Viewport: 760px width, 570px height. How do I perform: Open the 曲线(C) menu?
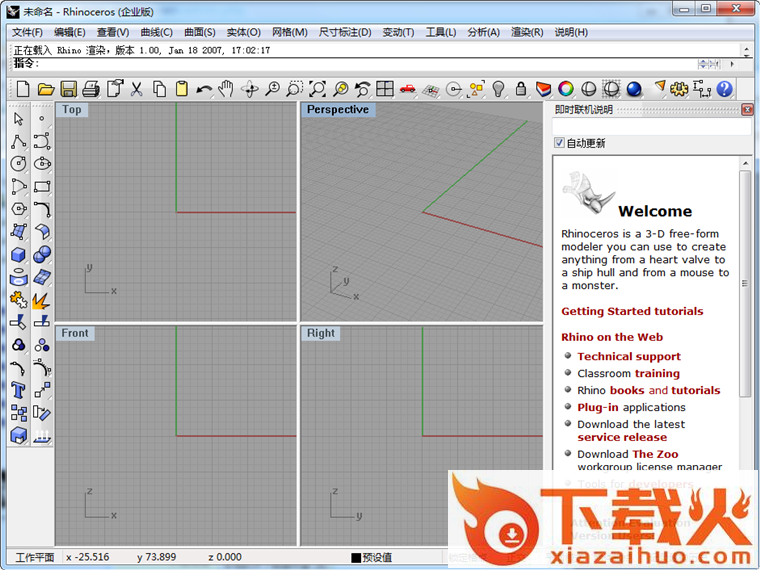pyautogui.click(x=157, y=32)
